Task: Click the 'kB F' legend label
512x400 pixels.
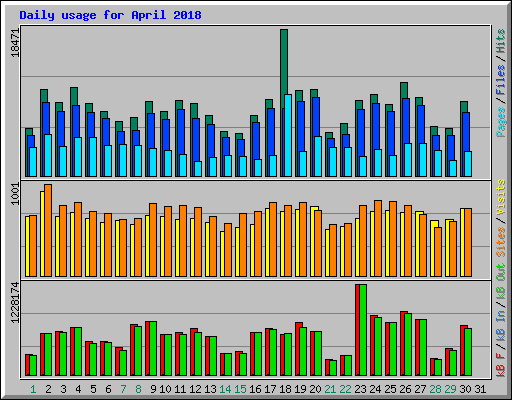Action: 501,365
